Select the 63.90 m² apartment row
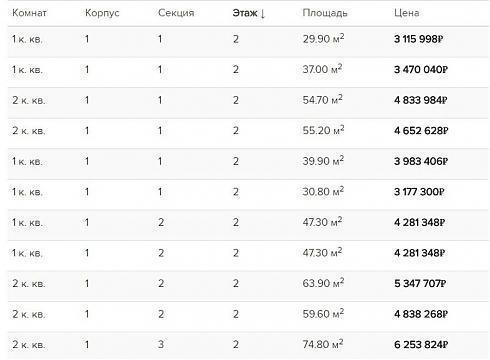 [x=249, y=283]
